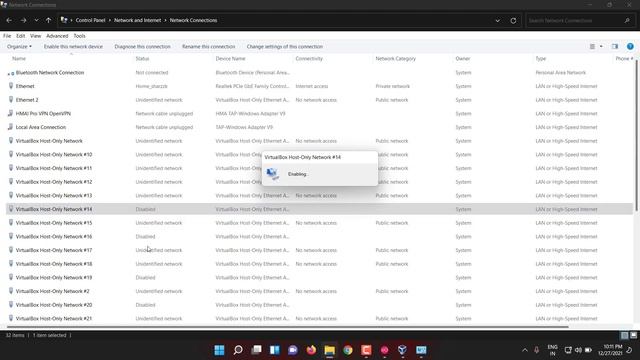640x360 pixels.
Task: Open the View menu
Action: [x=36, y=36]
